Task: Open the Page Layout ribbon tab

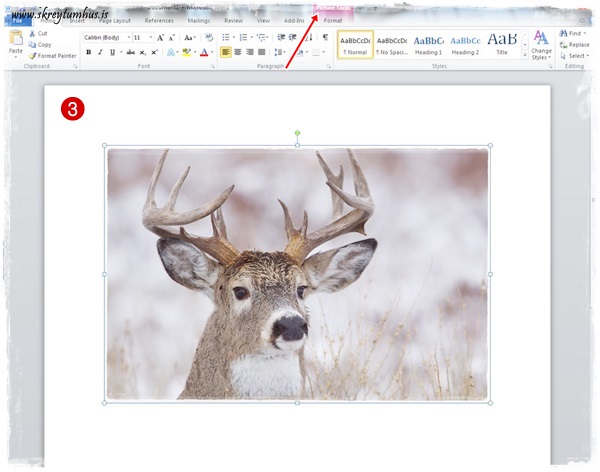Action: (113, 20)
